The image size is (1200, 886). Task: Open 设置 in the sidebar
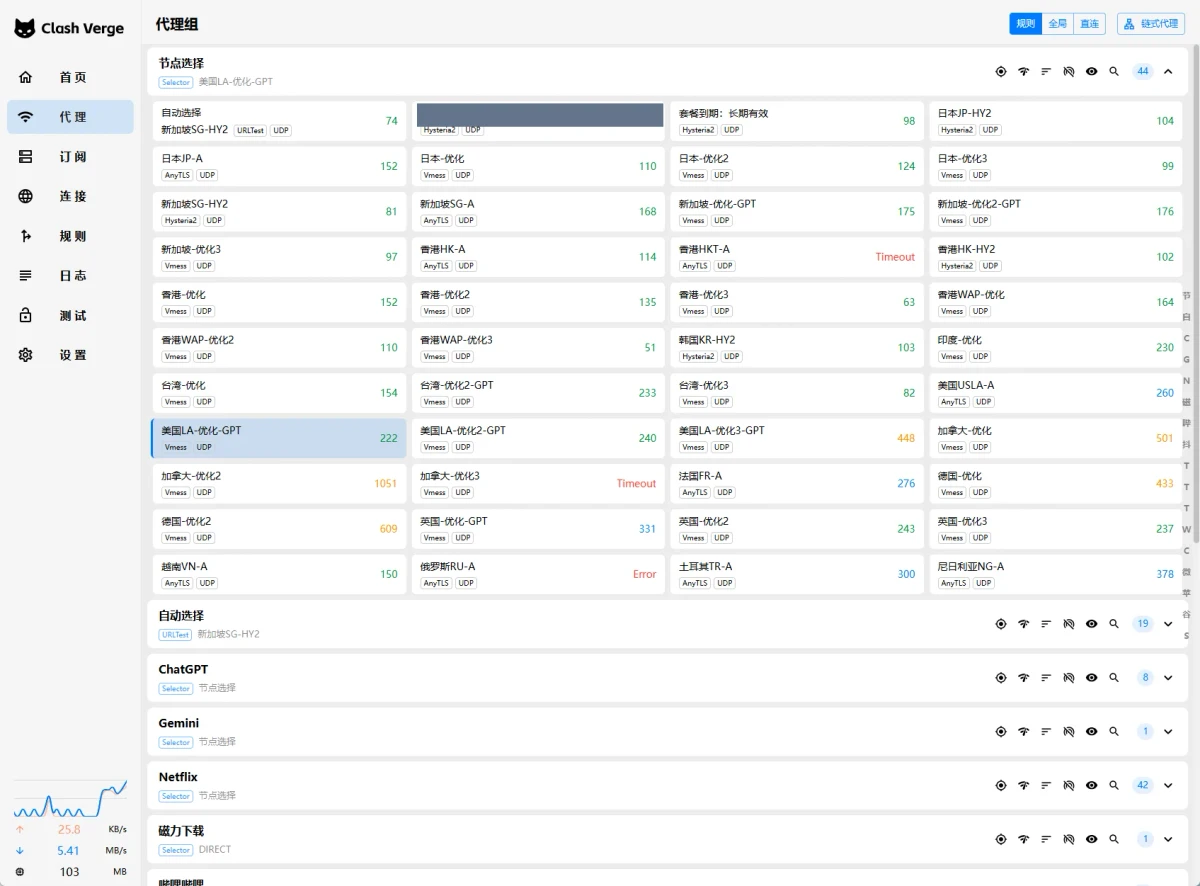tap(70, 355)
